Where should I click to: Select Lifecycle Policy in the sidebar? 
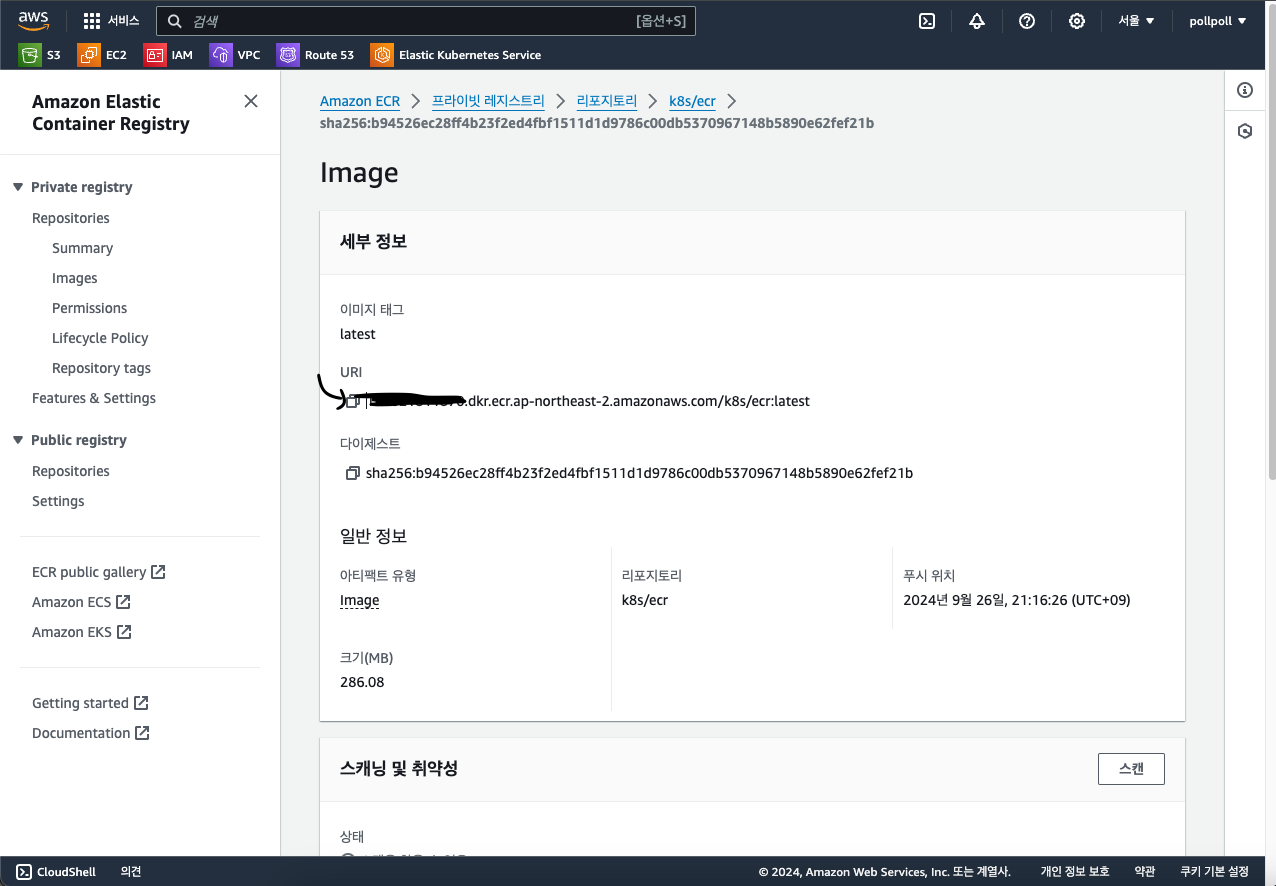coord(100,338)
